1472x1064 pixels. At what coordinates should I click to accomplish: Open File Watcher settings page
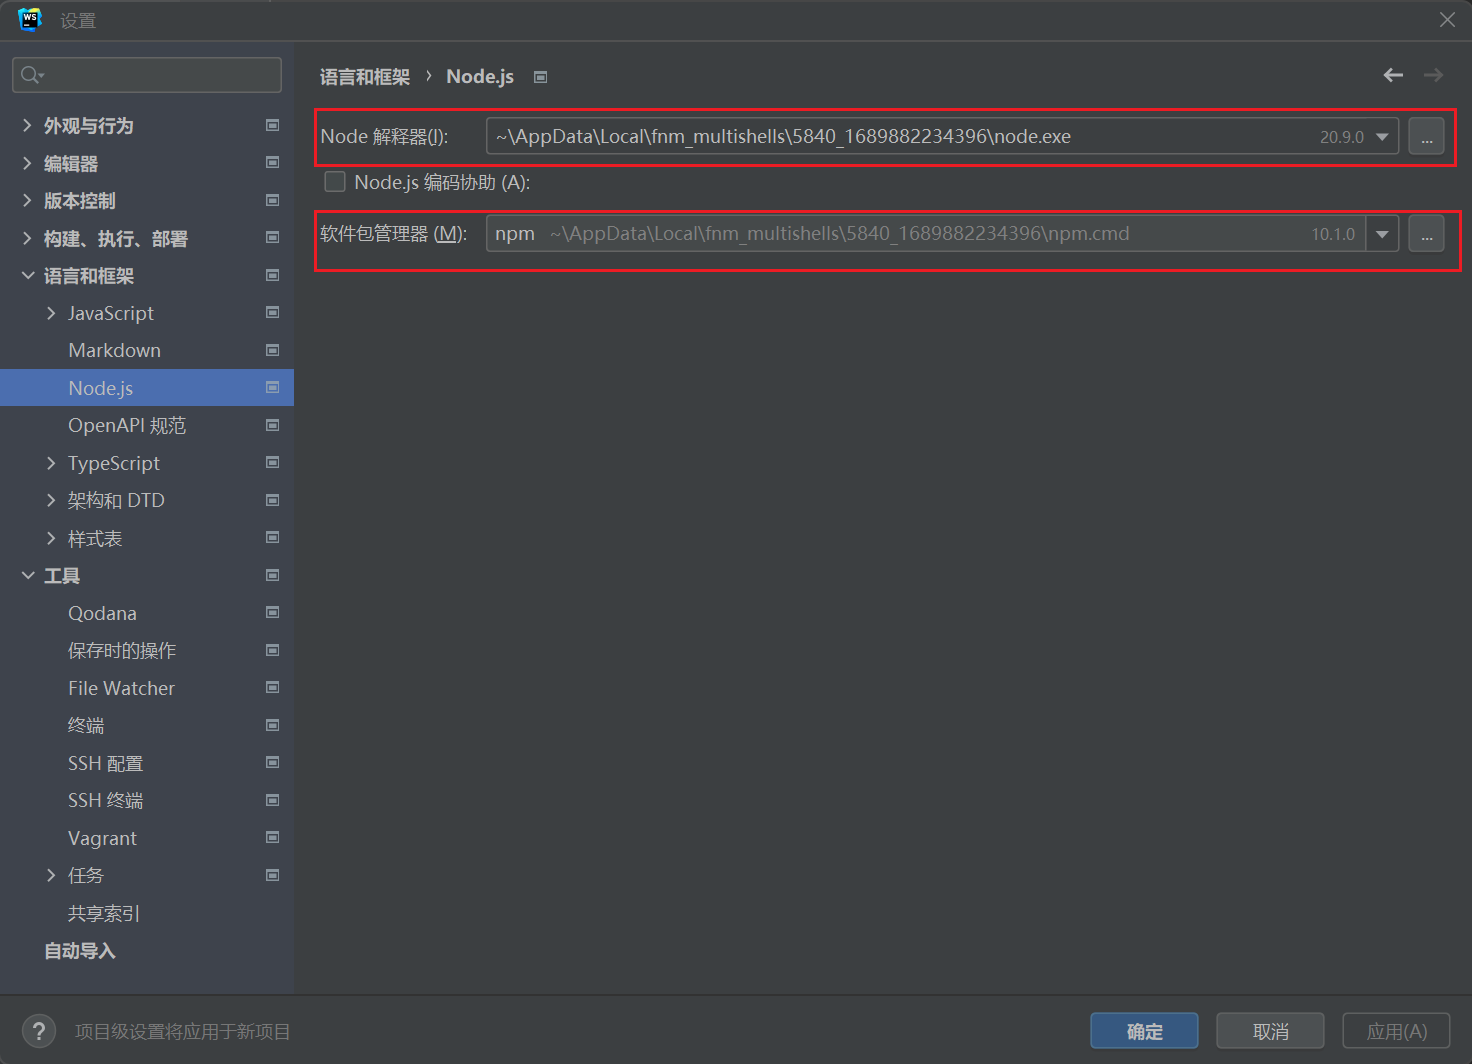(121, 688)
